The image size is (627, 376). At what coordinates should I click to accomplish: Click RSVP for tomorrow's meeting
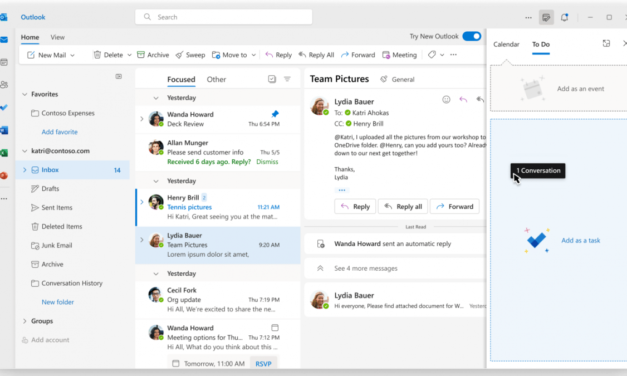pyautogui.click(x=263, y=364)
